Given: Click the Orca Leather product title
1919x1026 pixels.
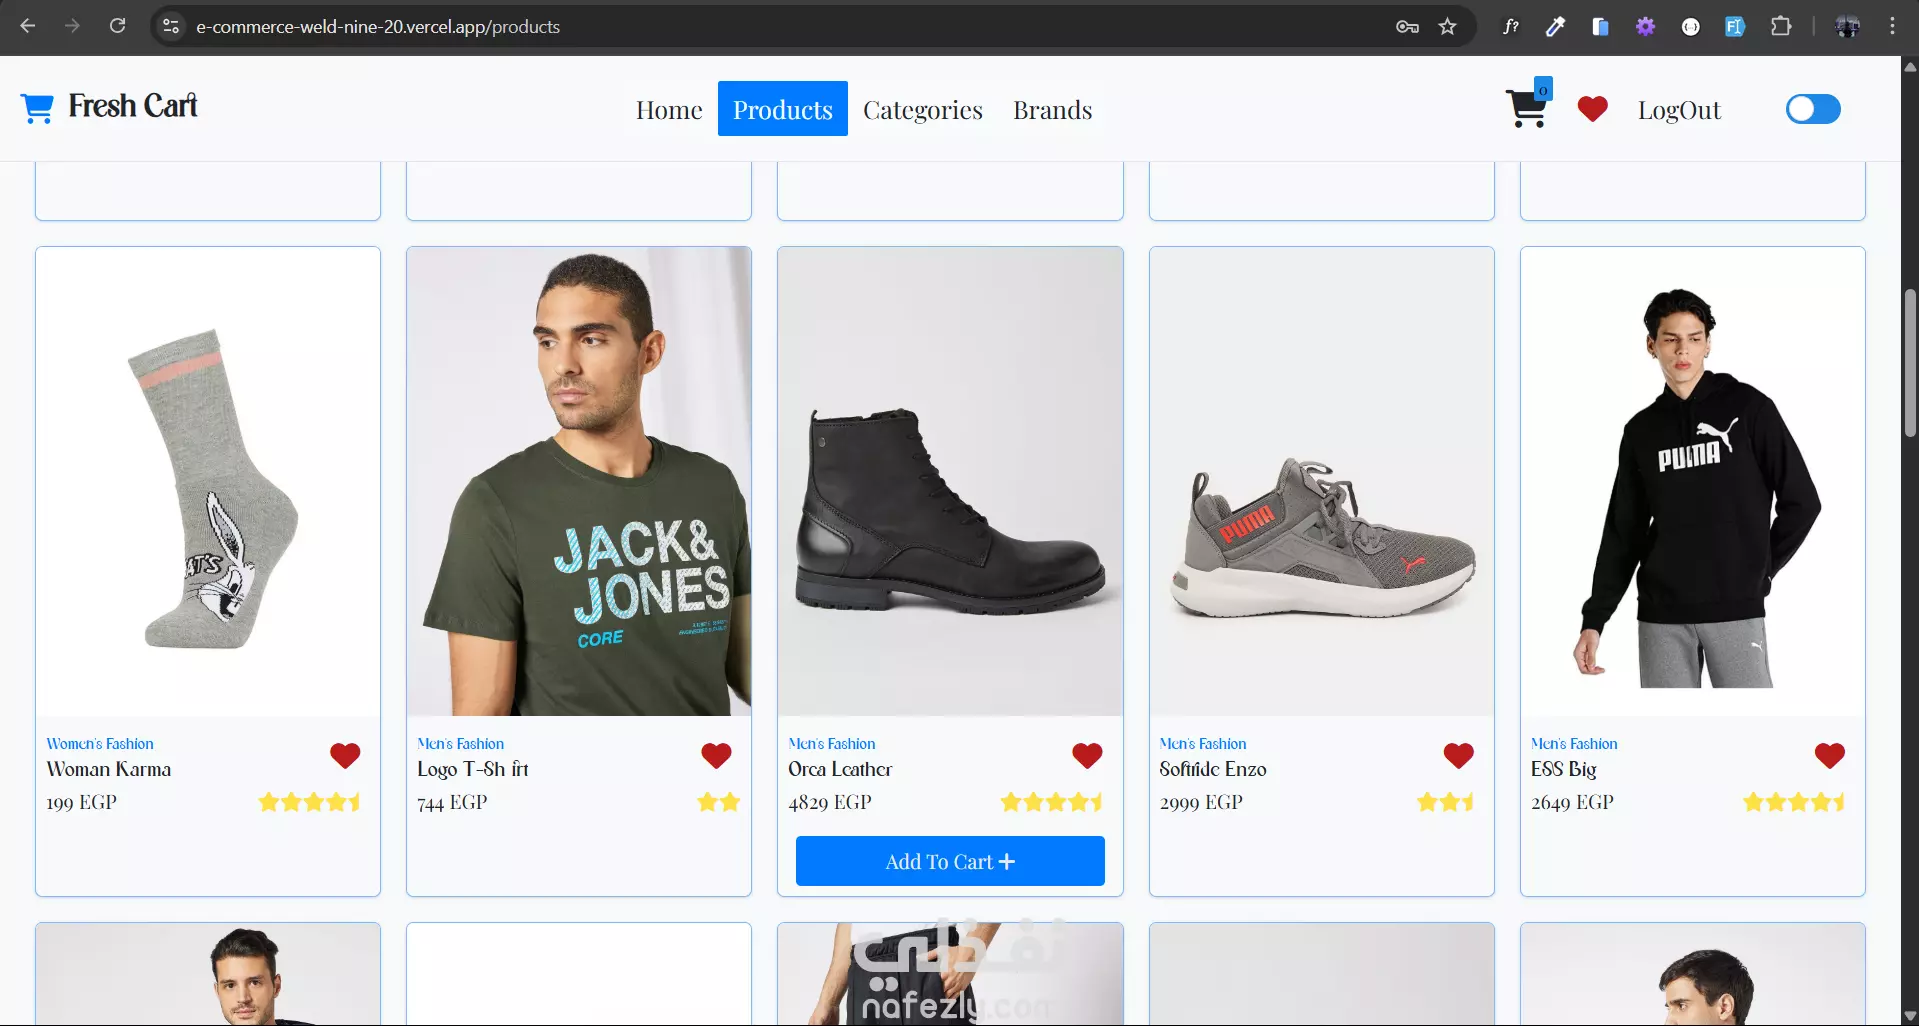Looking at the screenshot, I should pos(840,769).
